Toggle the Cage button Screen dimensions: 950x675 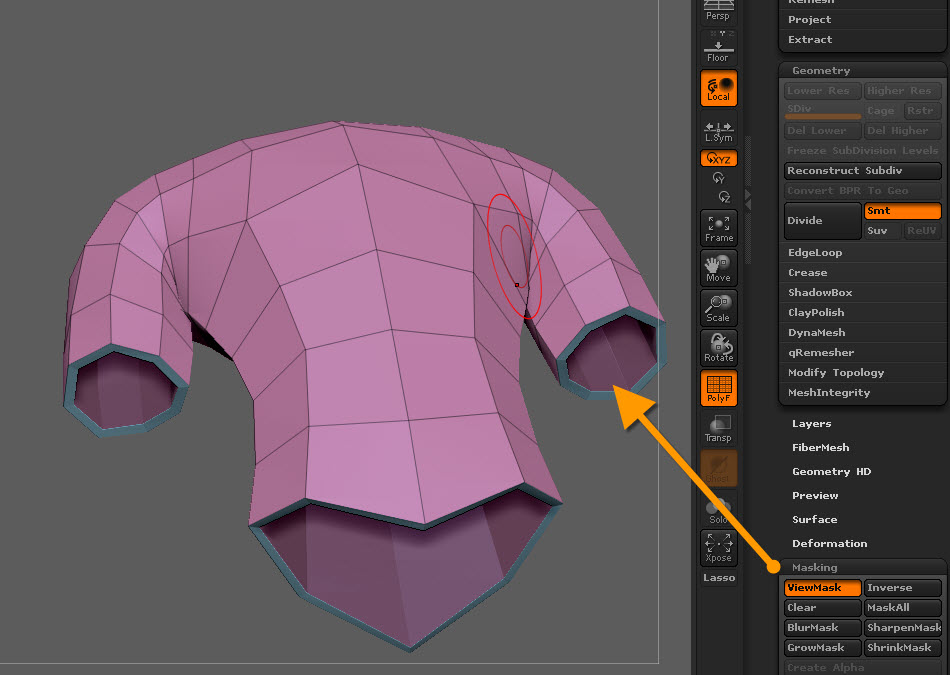click(882, 111)
